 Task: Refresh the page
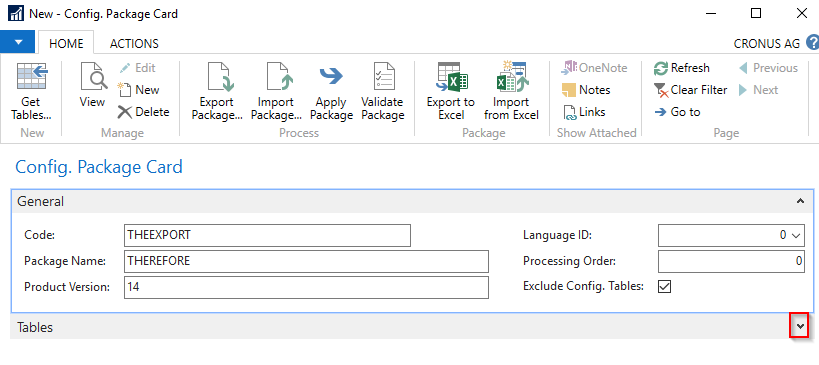pyautogui.click(x=682, y=68)
